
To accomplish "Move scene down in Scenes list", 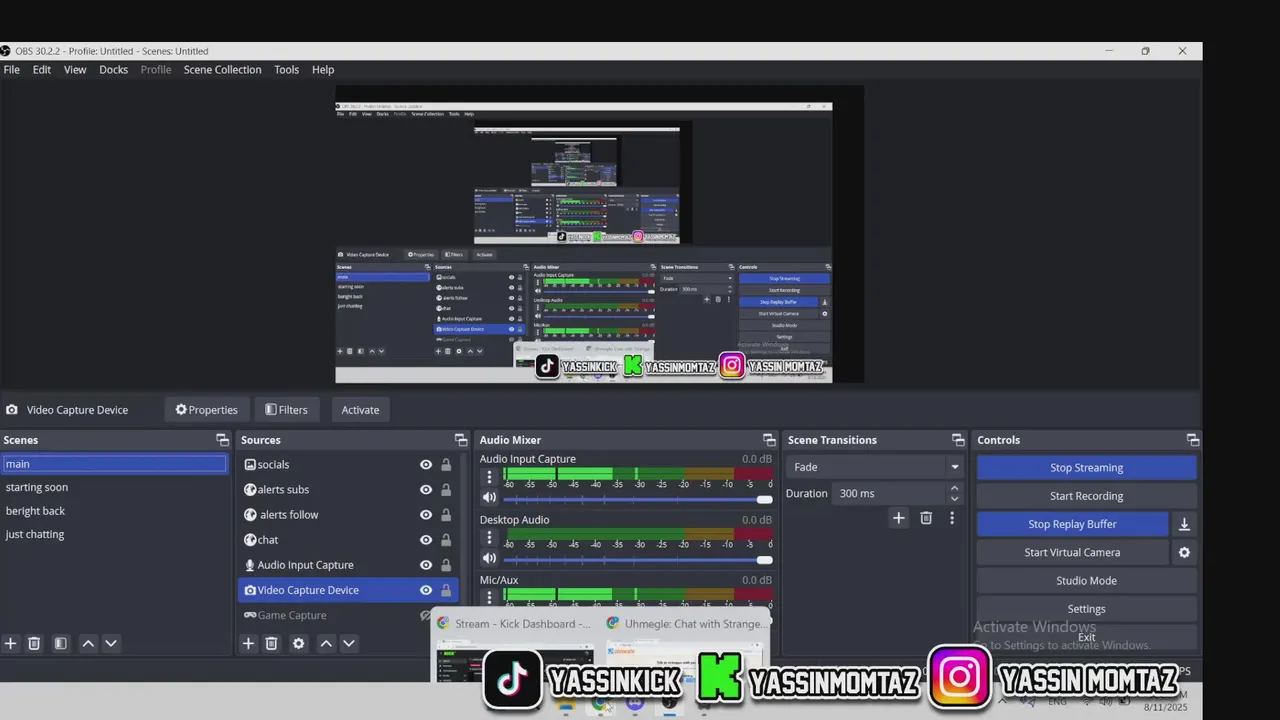I will pos(111,644).
